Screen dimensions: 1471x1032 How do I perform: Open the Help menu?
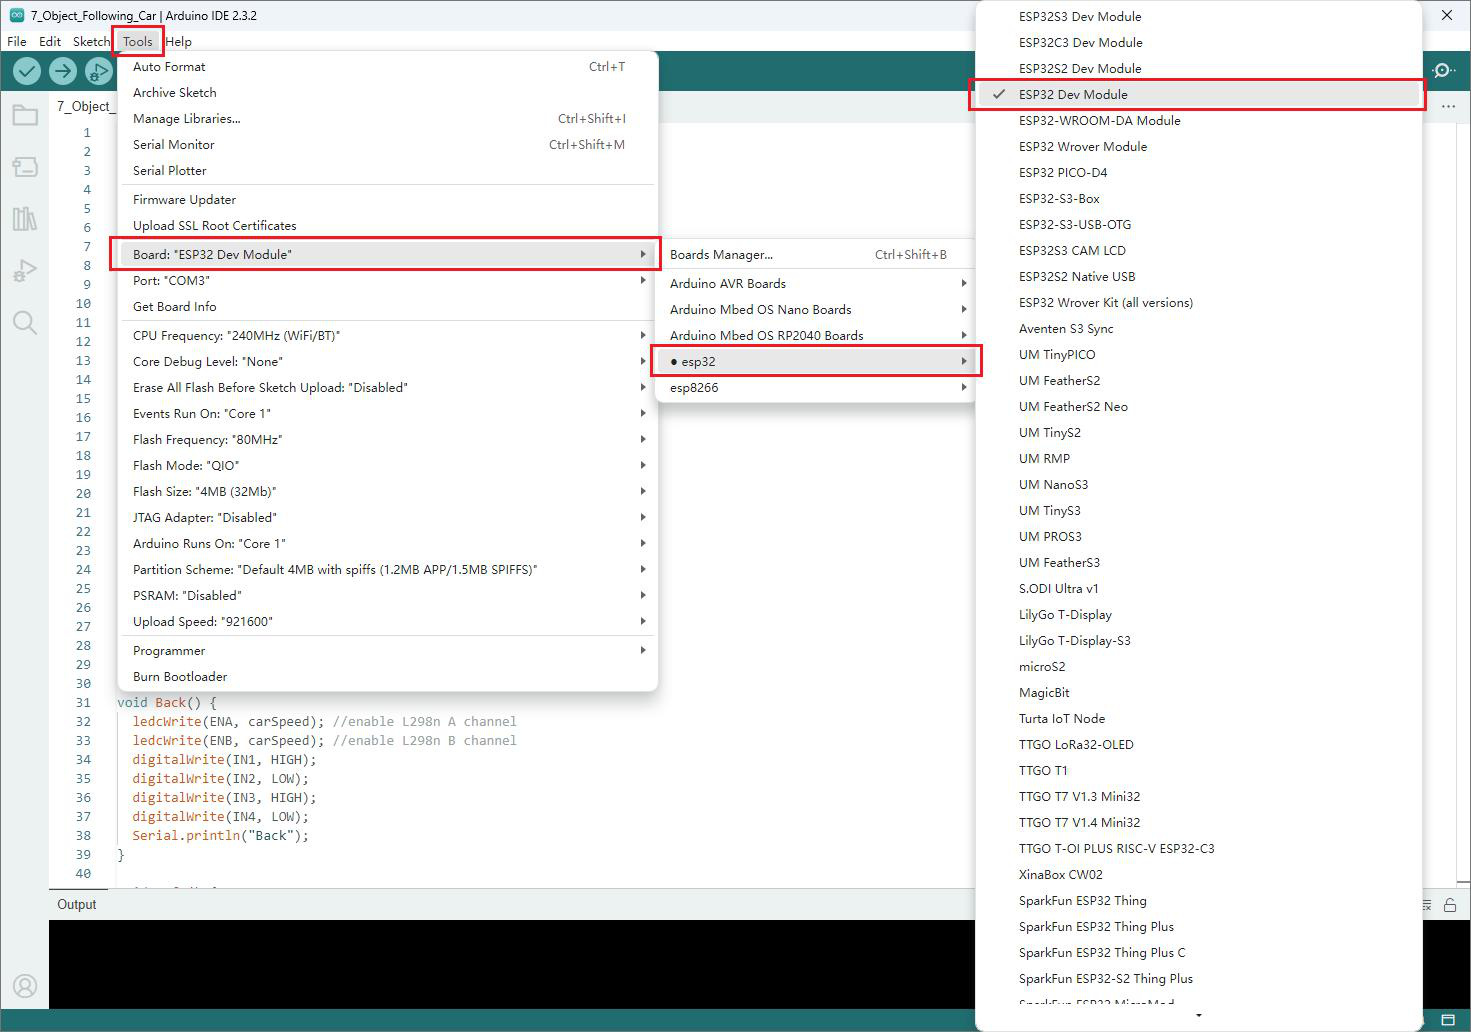(179, 41)
